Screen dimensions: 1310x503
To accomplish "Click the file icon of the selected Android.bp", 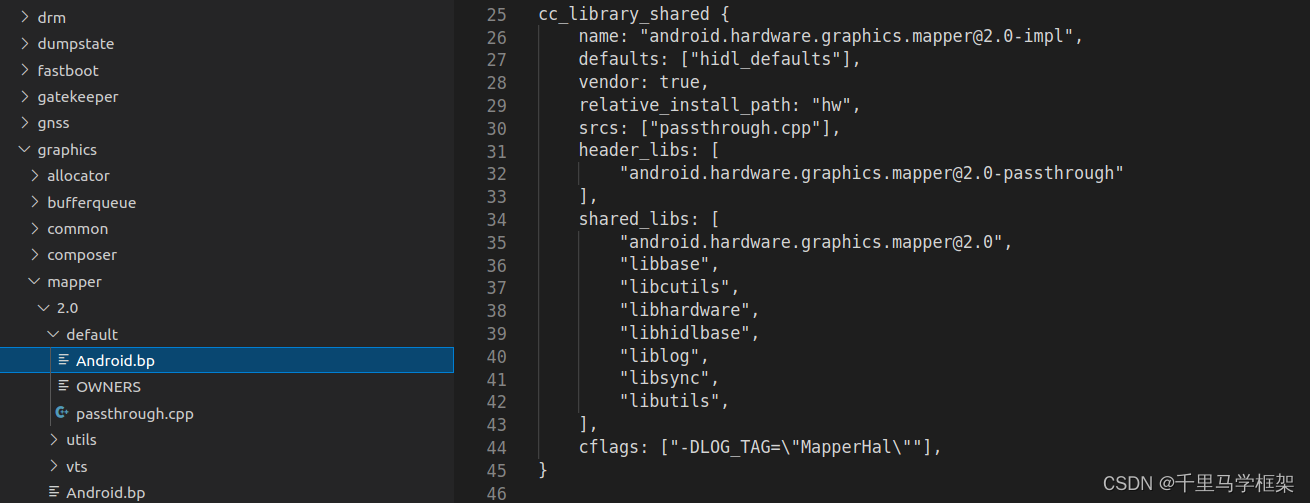I will (x=64, y=360).
